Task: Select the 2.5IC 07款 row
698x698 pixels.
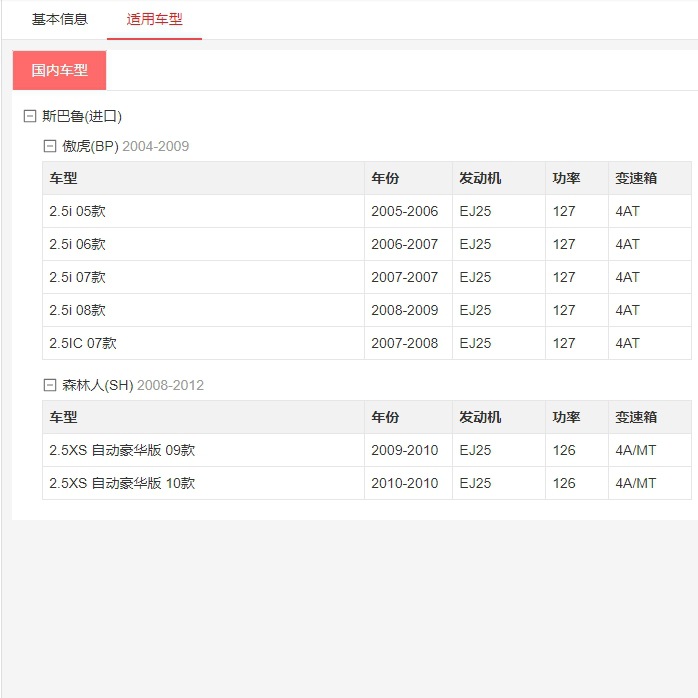Action: coord(367,343)
